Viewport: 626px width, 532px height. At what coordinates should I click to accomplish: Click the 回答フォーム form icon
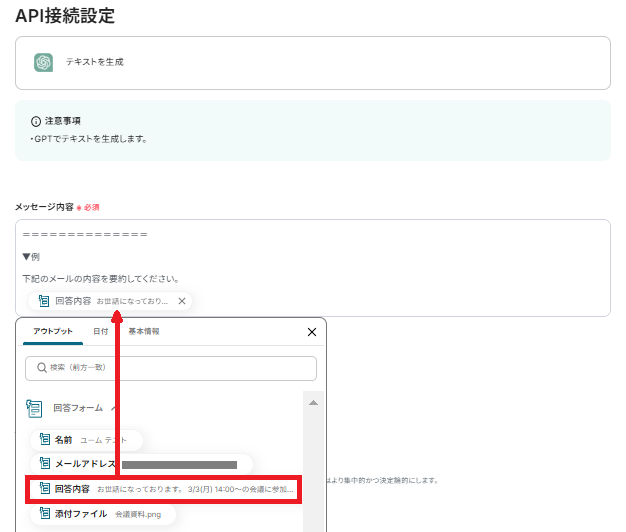click(34, 408)
